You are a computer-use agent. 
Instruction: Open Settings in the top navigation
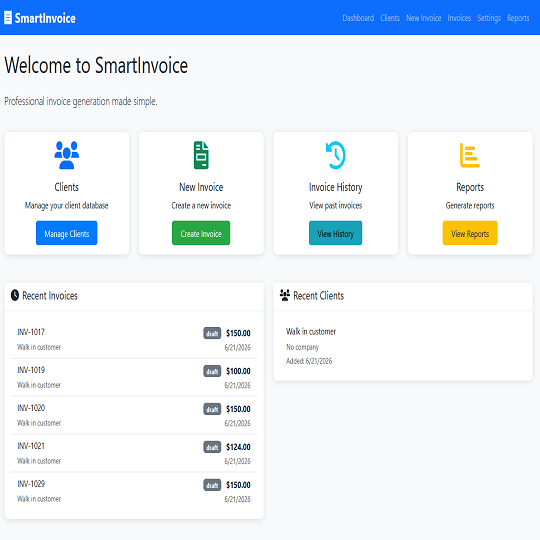click(489, 18)
